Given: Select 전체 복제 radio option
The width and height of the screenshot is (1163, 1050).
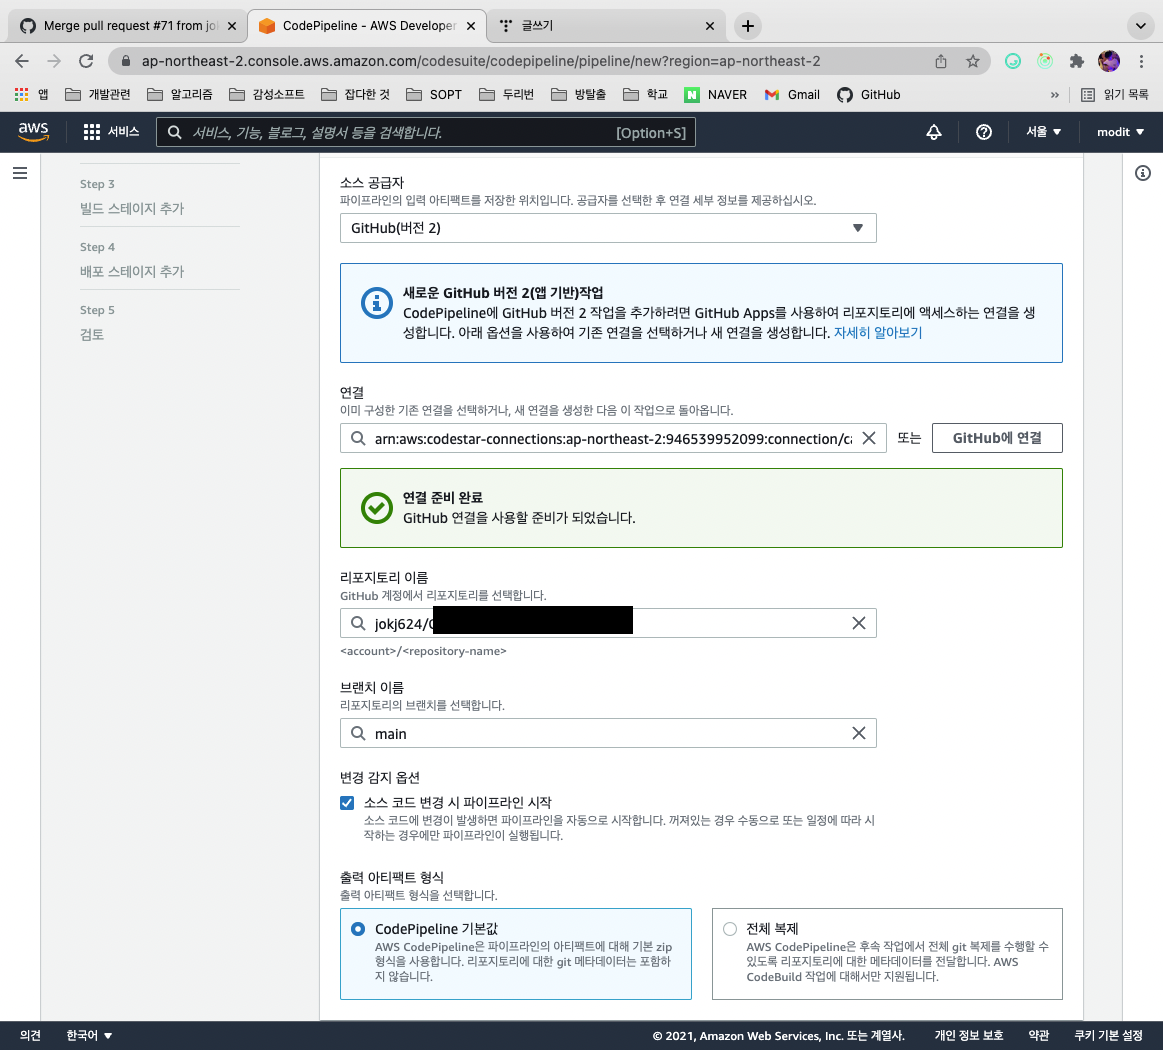Looking at the screenshot, I should (730, 928).
